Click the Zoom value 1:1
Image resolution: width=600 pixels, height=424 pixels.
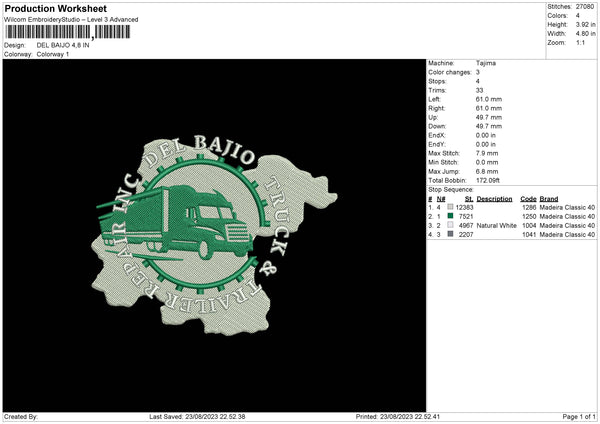(x=580, y=42)
